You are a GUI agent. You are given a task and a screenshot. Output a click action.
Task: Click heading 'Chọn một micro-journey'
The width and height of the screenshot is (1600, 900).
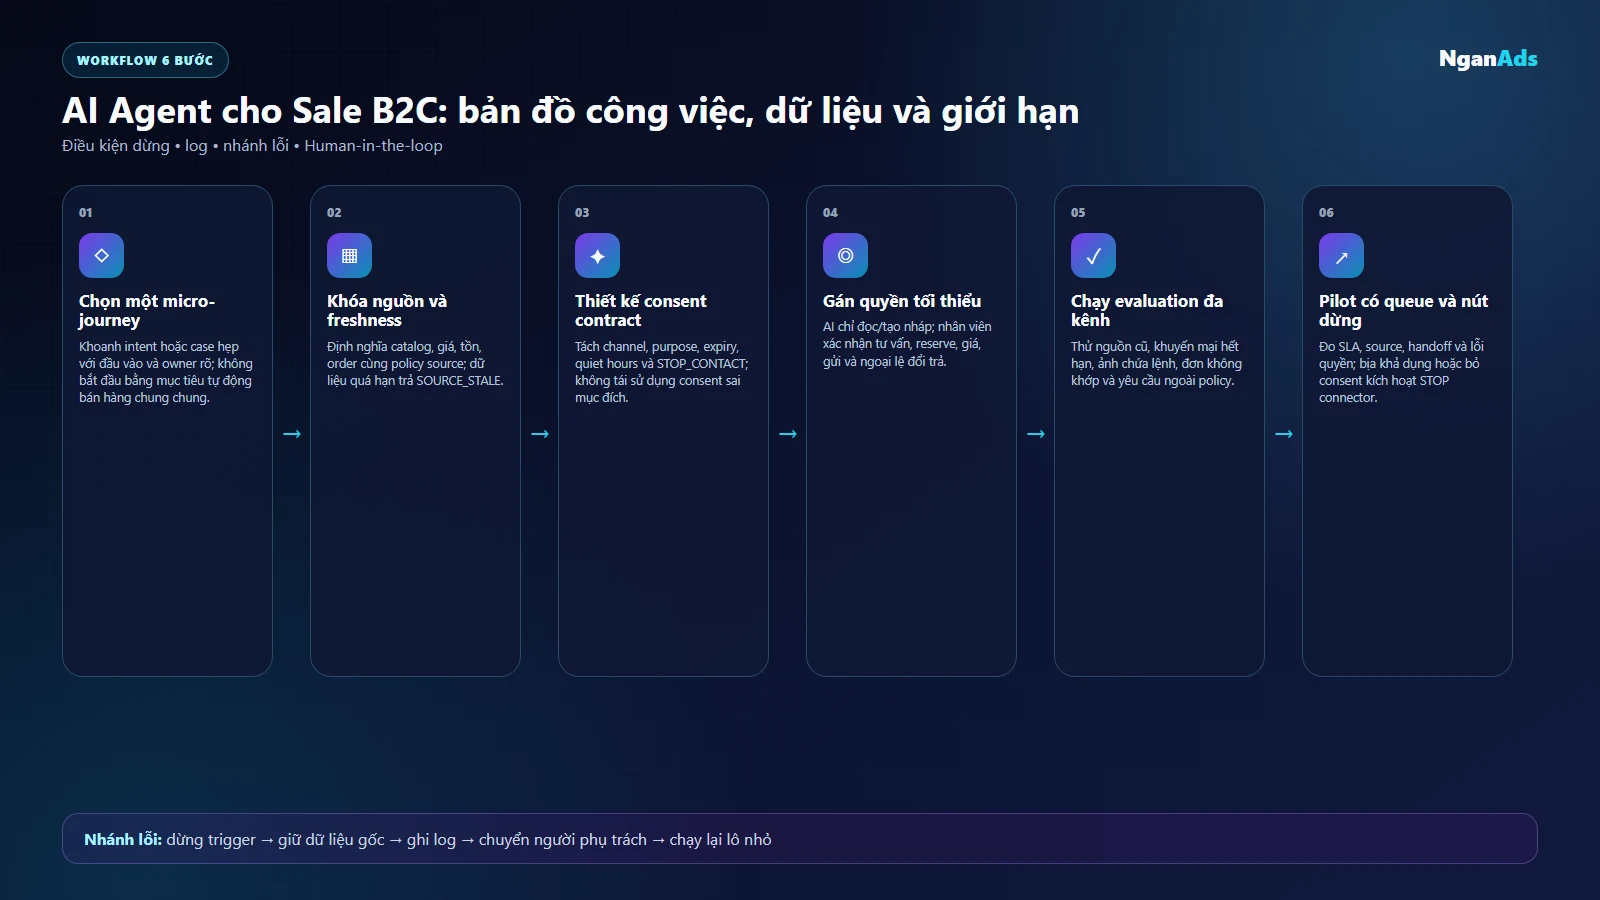click(x=147, y=310)
